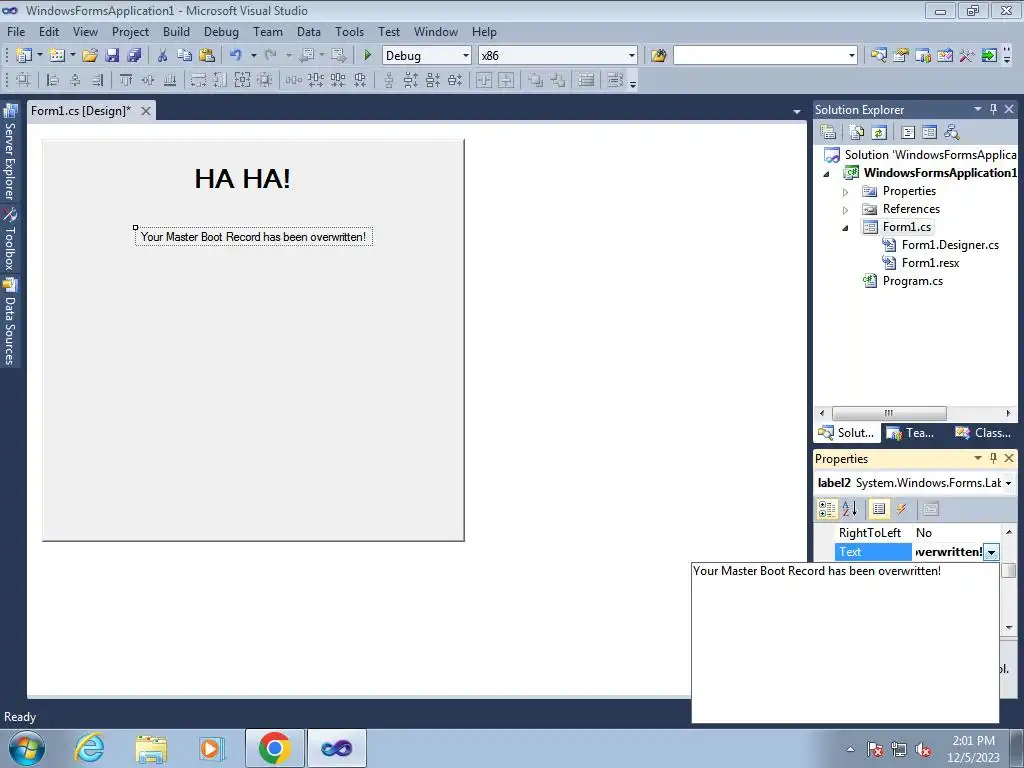
Task: Click the Align Lefts layout icon
Action: [53, 80]
